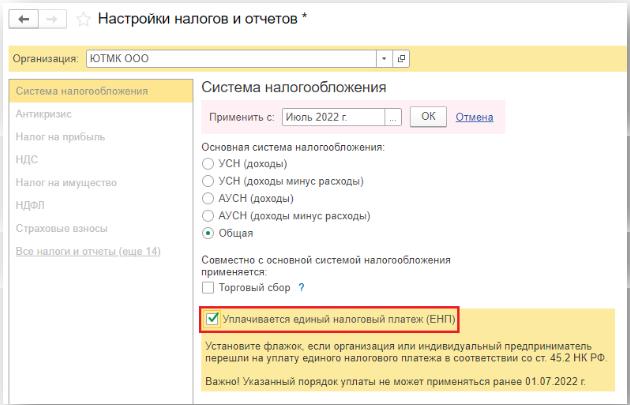Select the Общая tax system option

coord(208,233)
